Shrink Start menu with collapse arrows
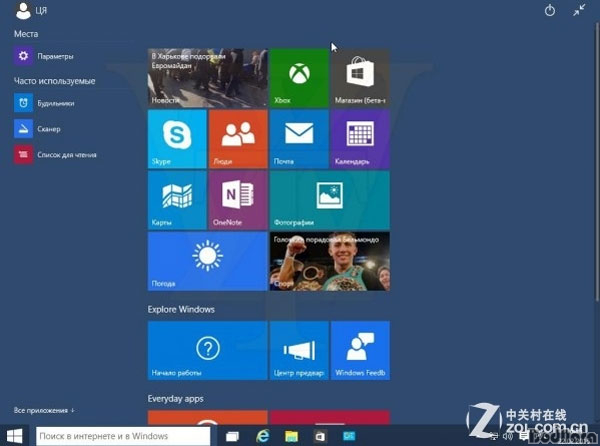This screenshot has height=446, width=600. pyautogui.click(x=579, y=10)
